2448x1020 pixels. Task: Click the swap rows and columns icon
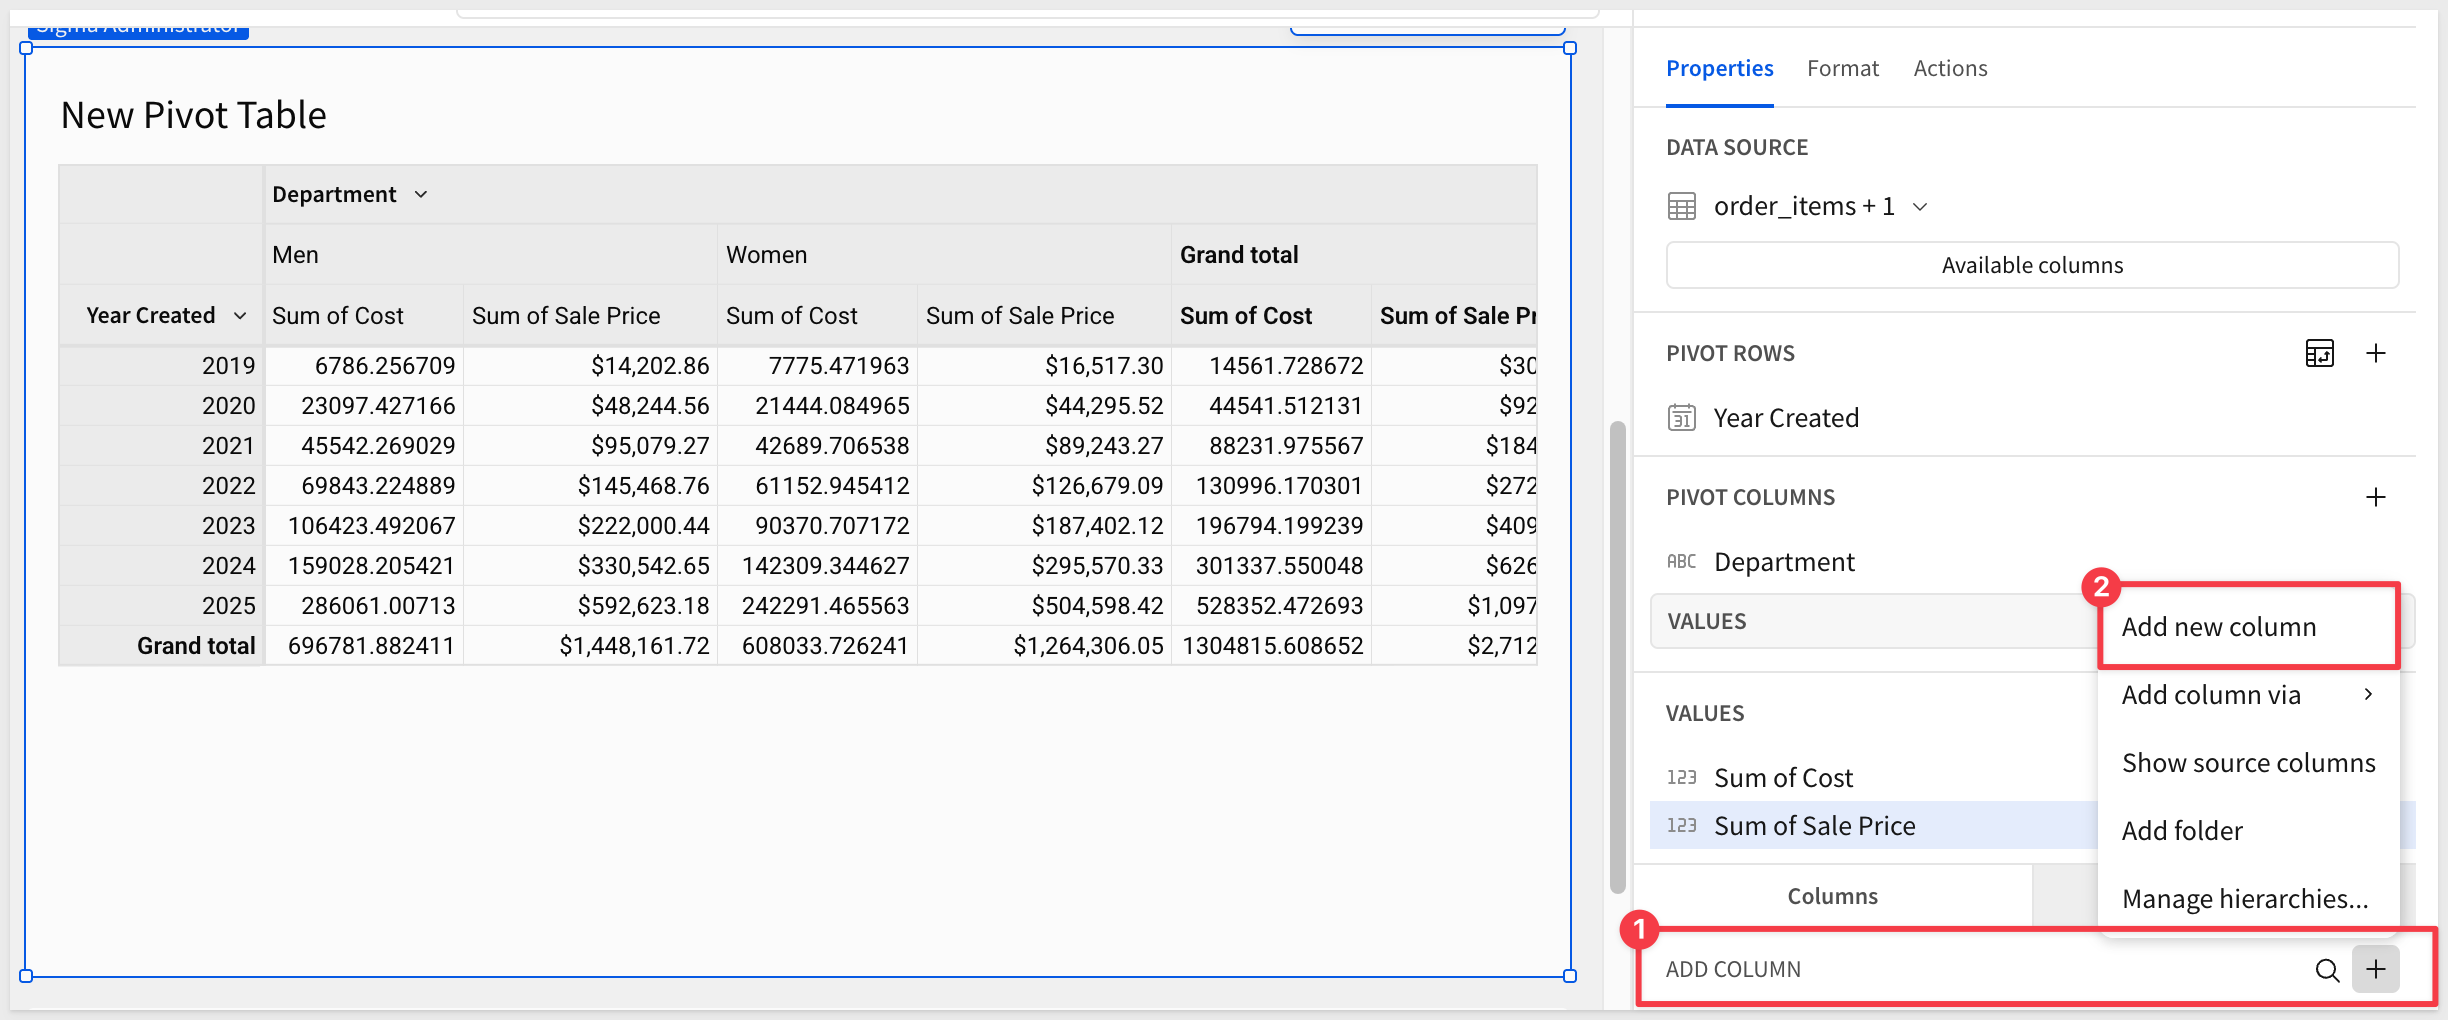(x=2319, y=353)
